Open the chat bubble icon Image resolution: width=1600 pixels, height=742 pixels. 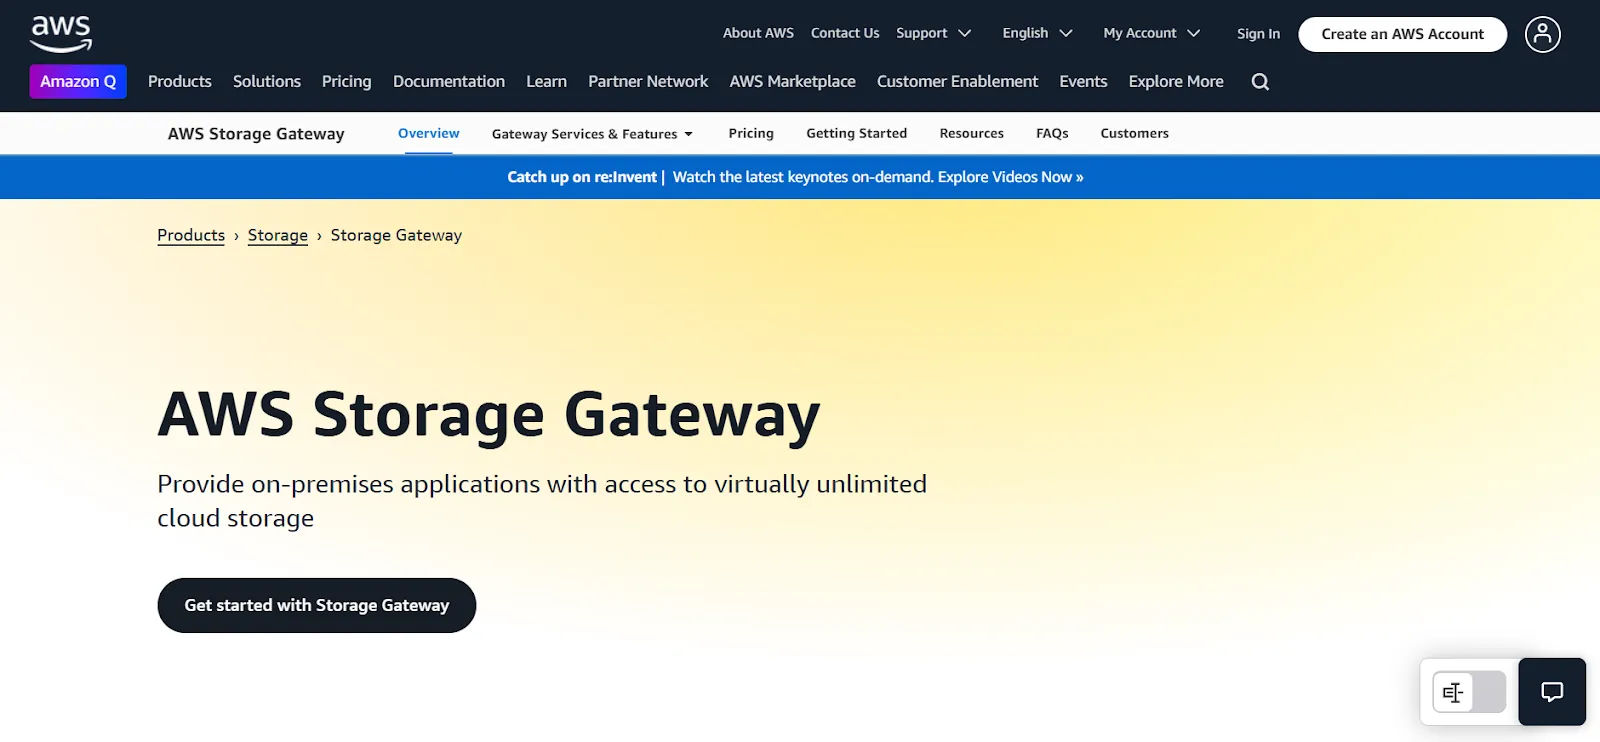1552,691
